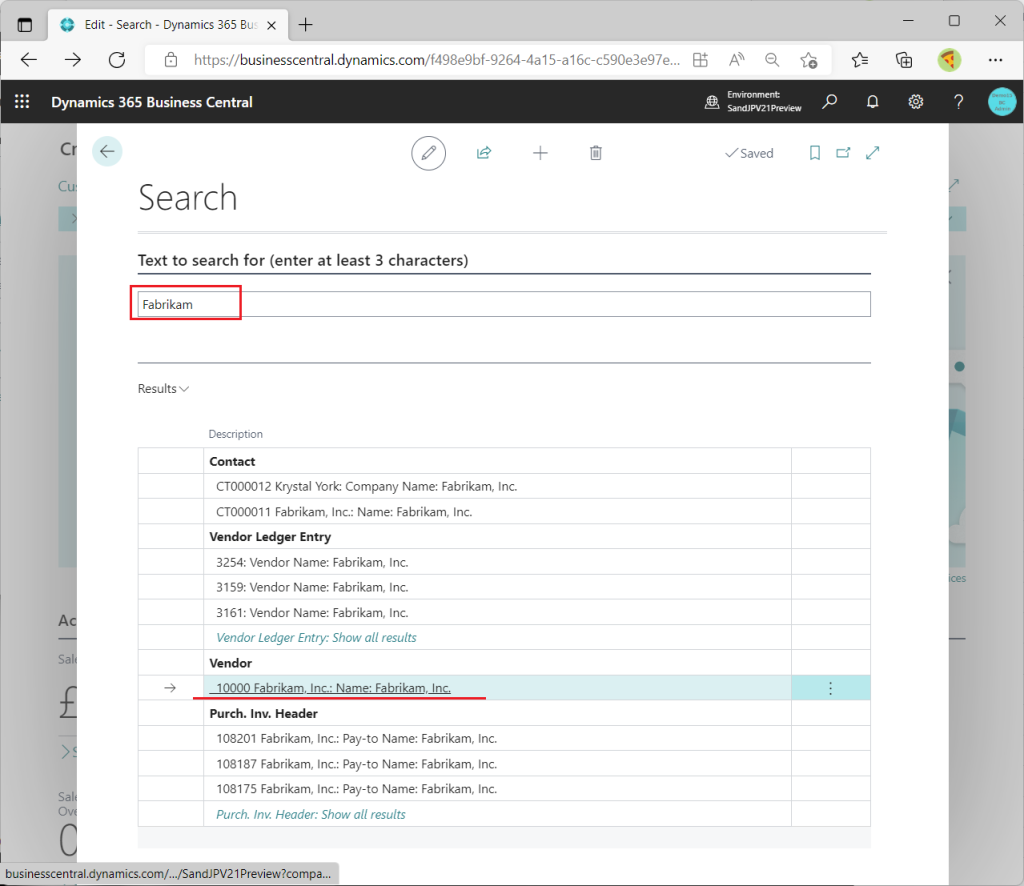This screenshot has height=886, width=1024.
Task: Click the Vendor group heading
Action: pyautogui.click(x=231, y=663)
